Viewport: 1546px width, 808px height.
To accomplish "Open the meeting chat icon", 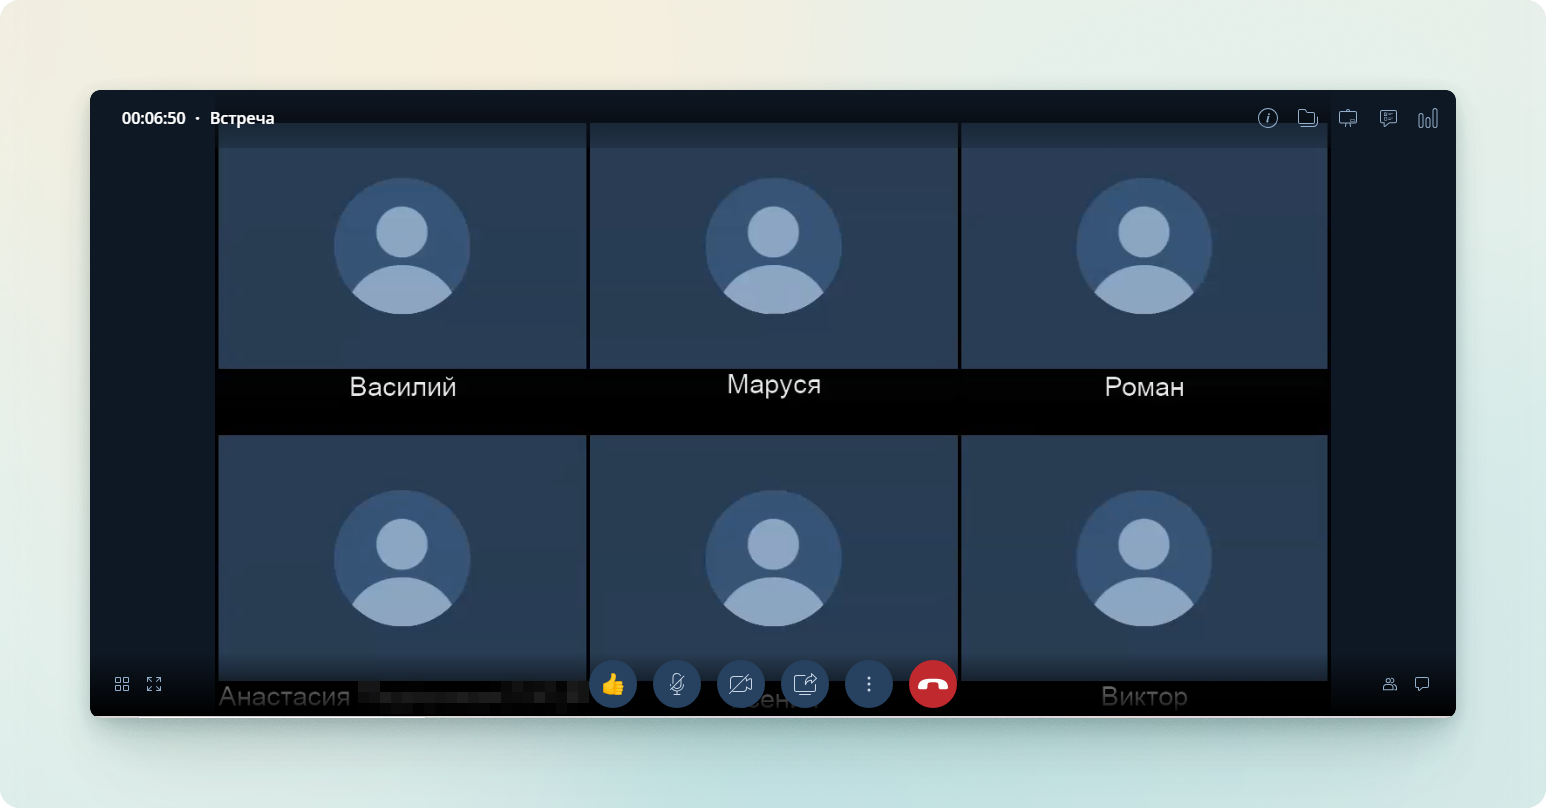I will click(x=1422, y=684).
